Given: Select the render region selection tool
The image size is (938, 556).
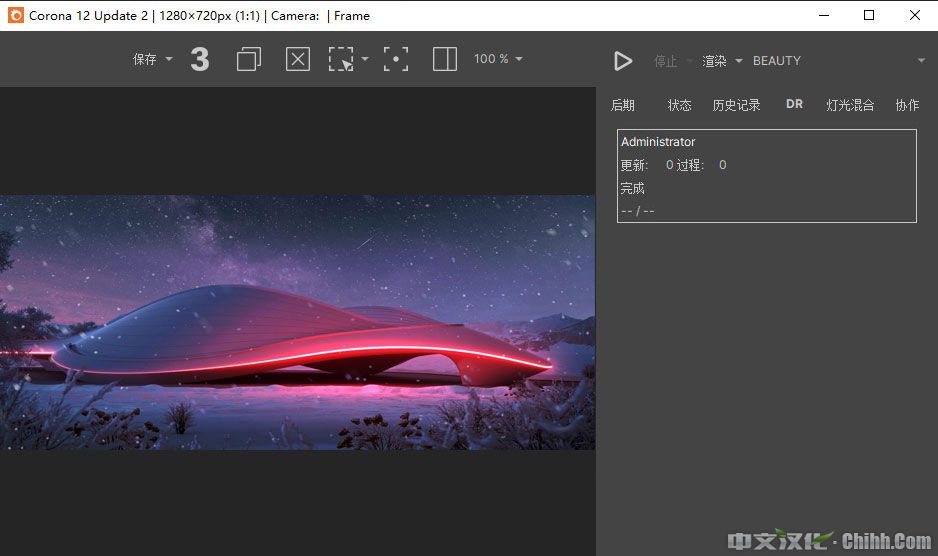Looking at the screenshot, I should [x=342, y=60].
